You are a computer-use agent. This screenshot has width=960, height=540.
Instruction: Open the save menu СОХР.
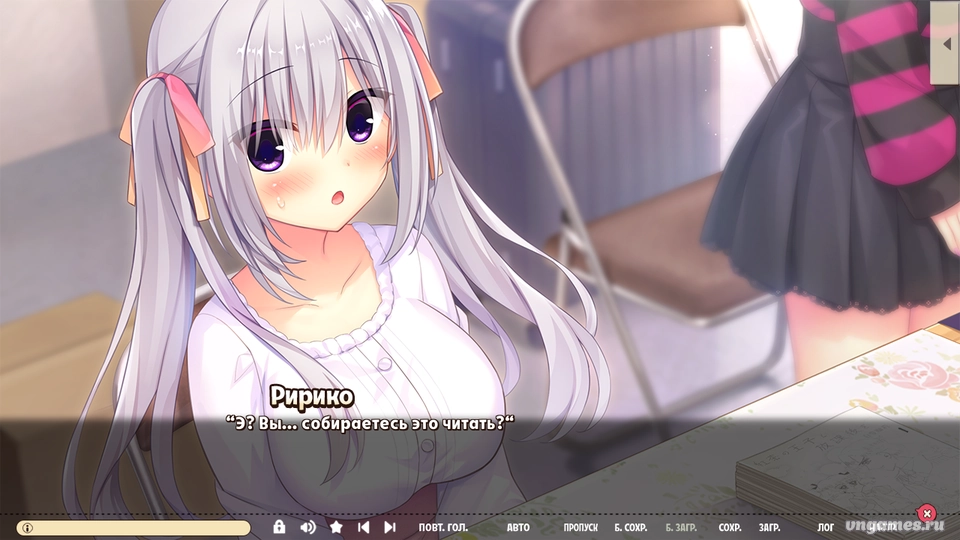pos(730,527)
